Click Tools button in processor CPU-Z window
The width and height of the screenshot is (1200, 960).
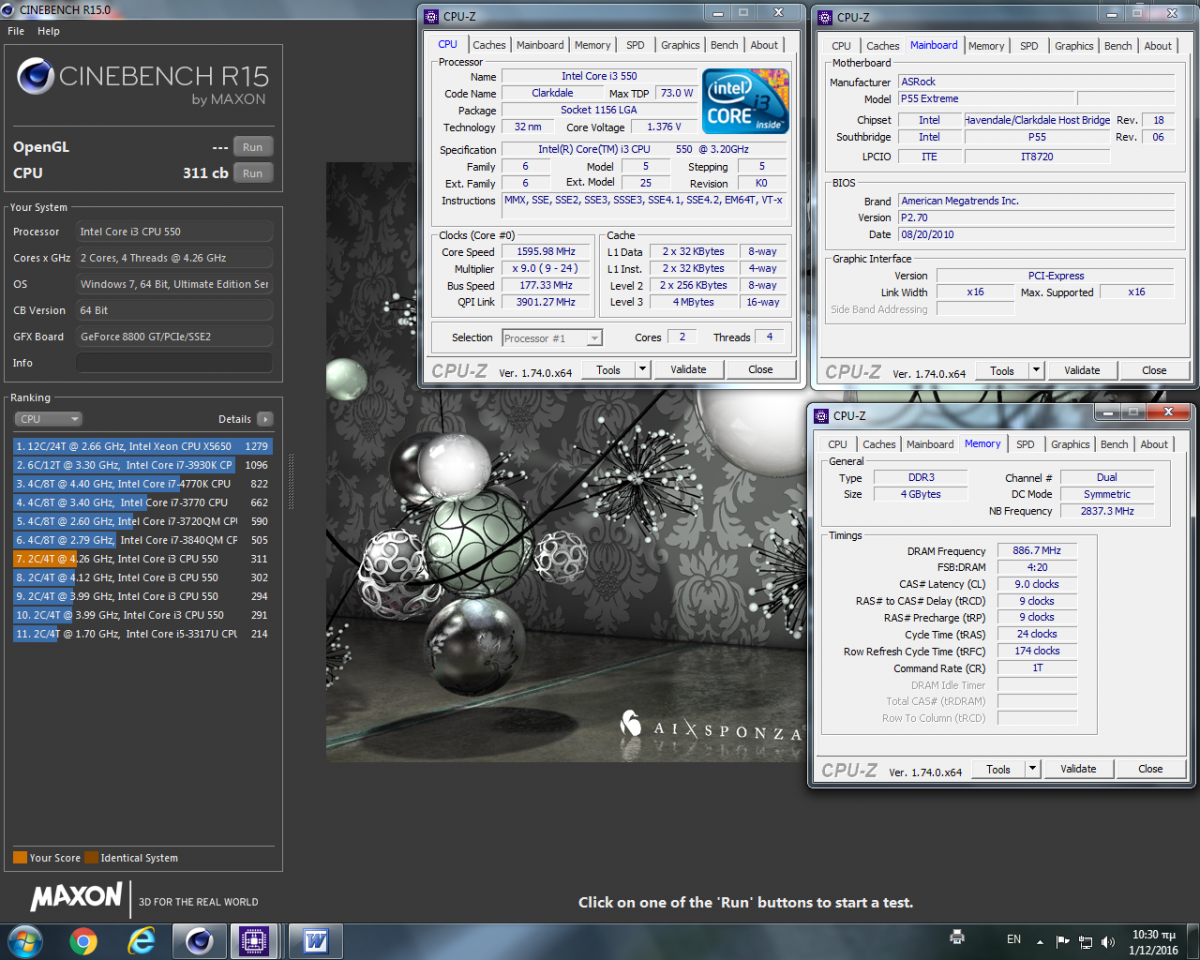click(x=608, y=370)
